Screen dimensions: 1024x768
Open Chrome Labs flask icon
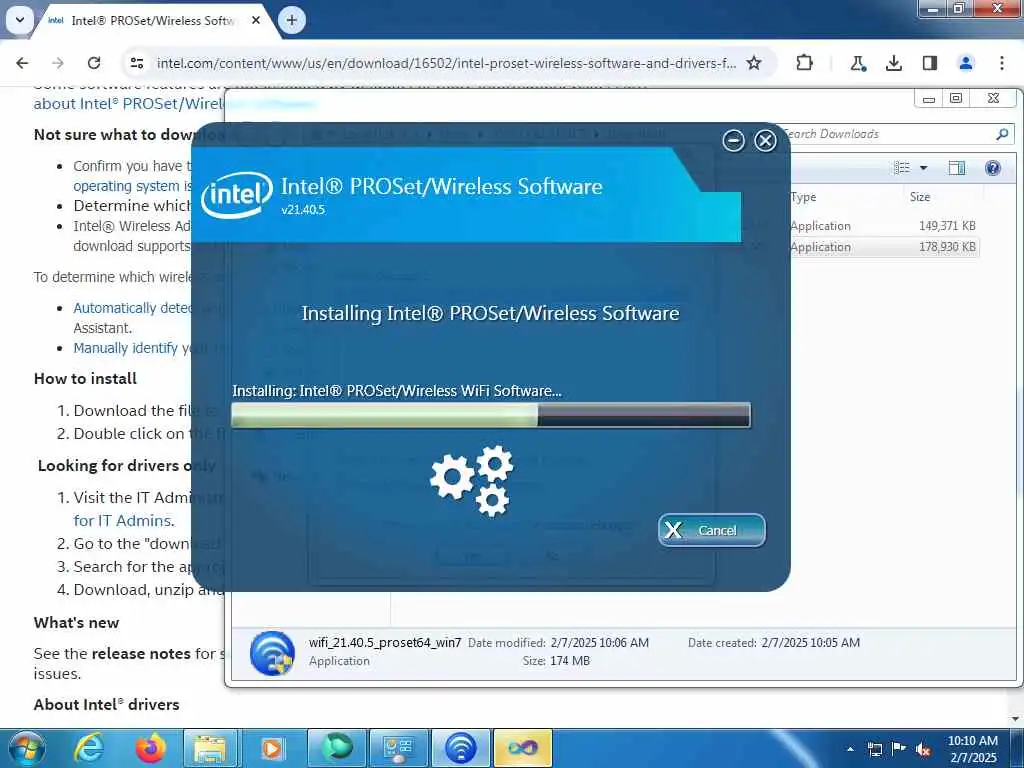857,63
